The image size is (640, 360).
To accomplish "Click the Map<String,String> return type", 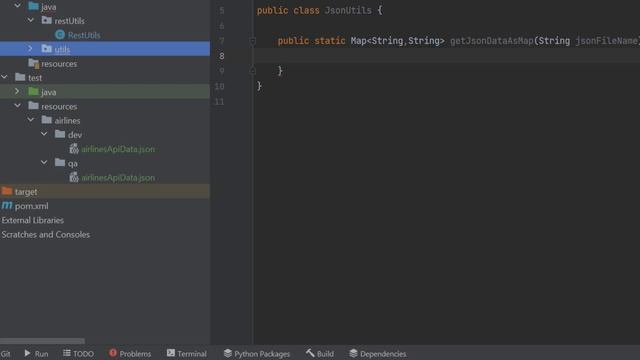I will (398, 41).
